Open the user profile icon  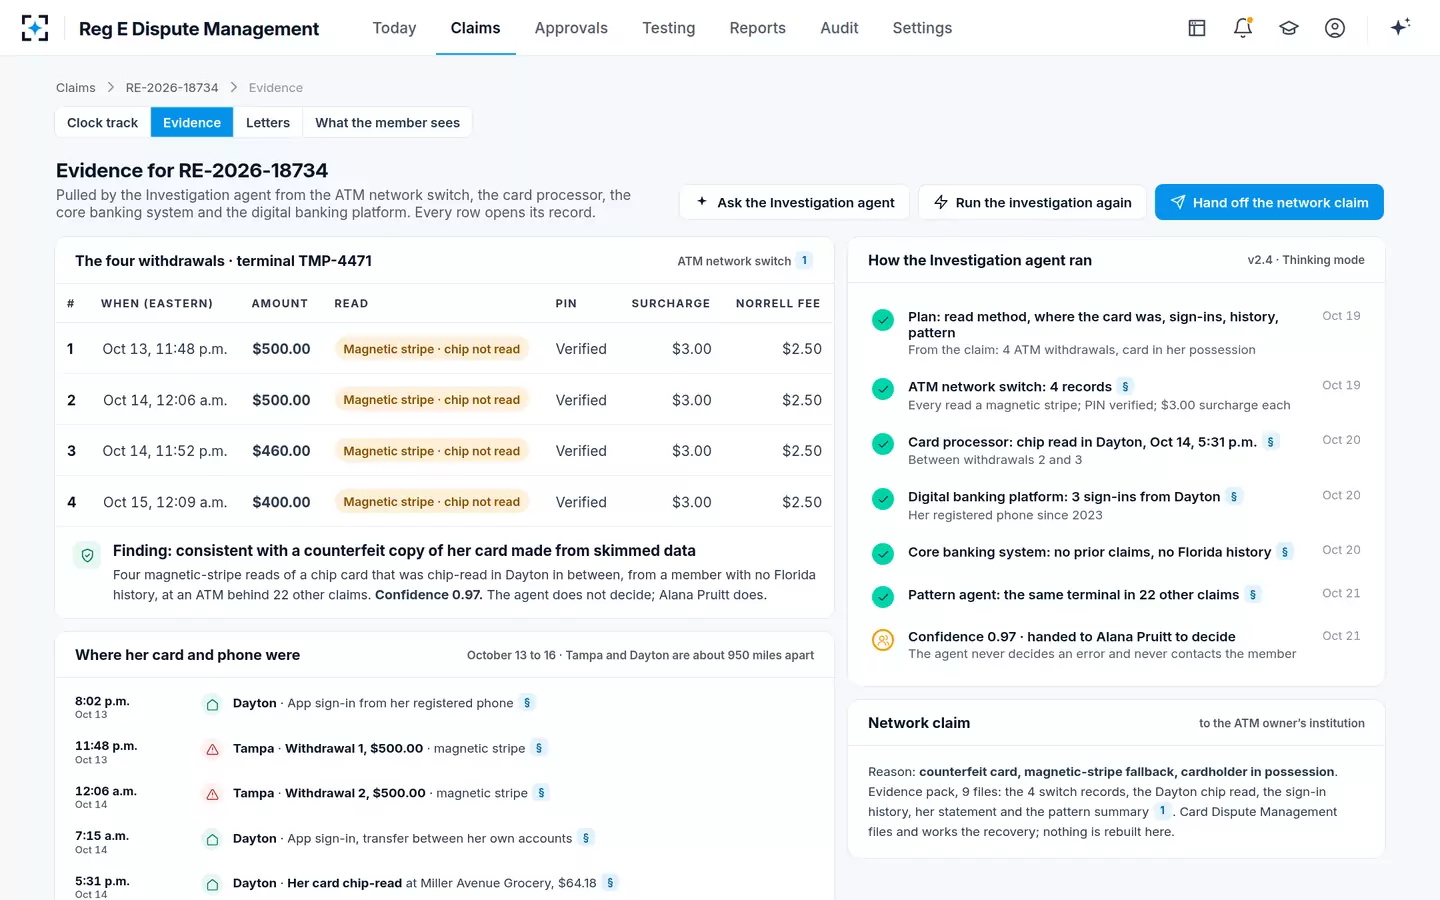click(x=1335, y=28)
